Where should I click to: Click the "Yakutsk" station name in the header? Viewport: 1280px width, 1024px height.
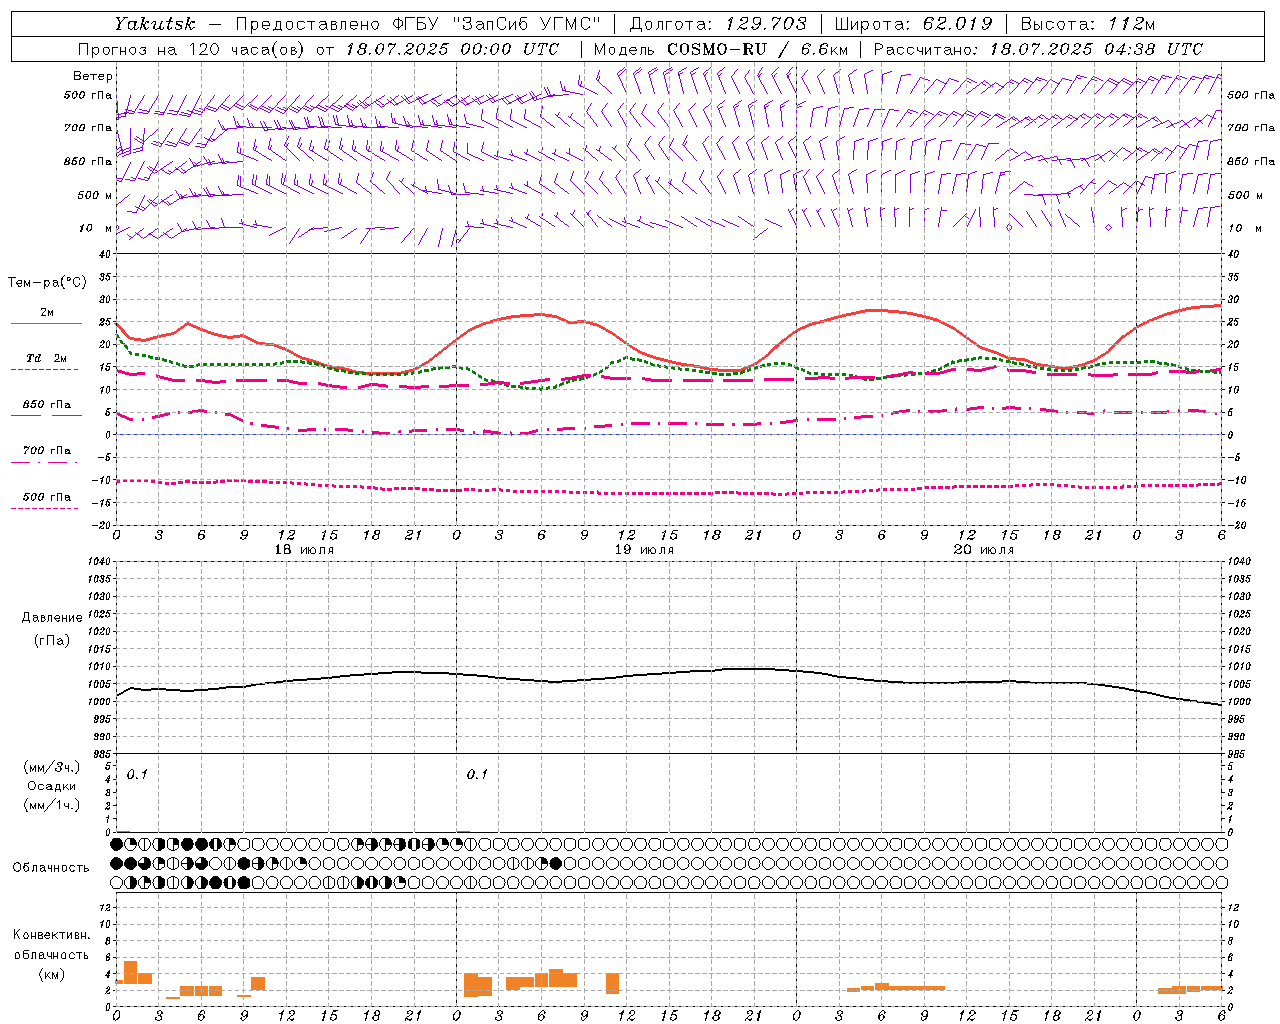pos(154,24)
